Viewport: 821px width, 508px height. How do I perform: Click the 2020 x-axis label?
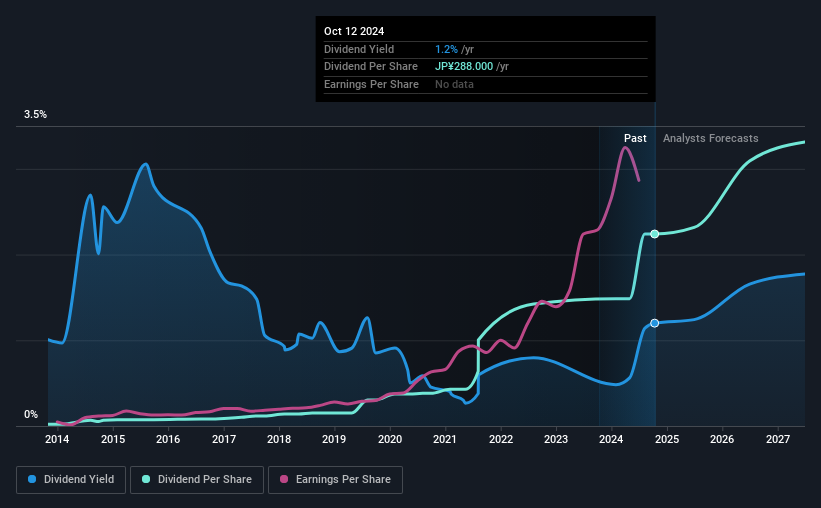[390, 439]
